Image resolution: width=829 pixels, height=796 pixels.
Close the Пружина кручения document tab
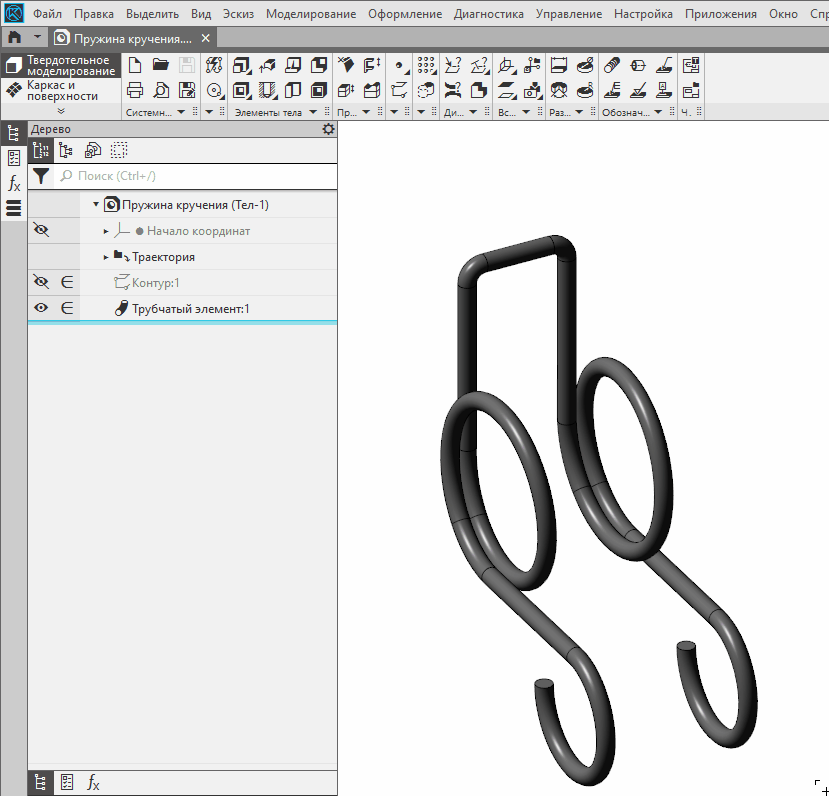206,38
